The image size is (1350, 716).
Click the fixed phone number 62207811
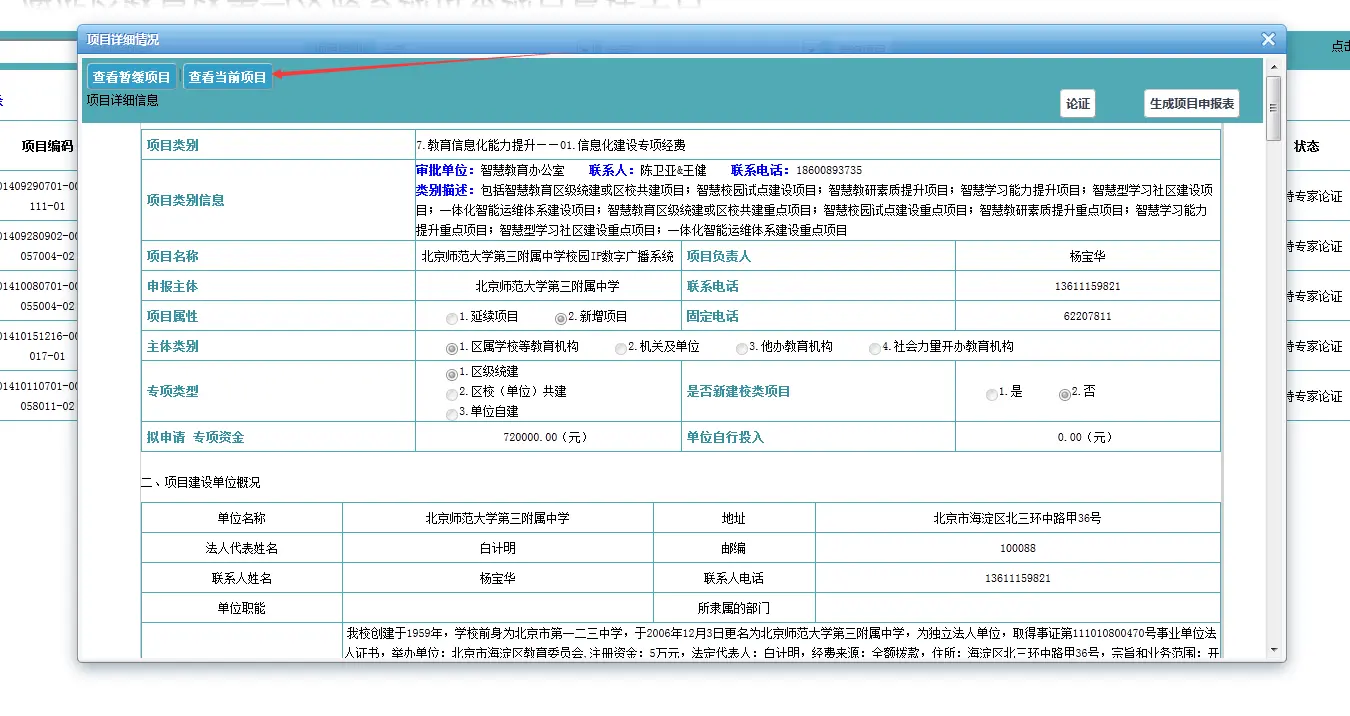pos(1087,316)
